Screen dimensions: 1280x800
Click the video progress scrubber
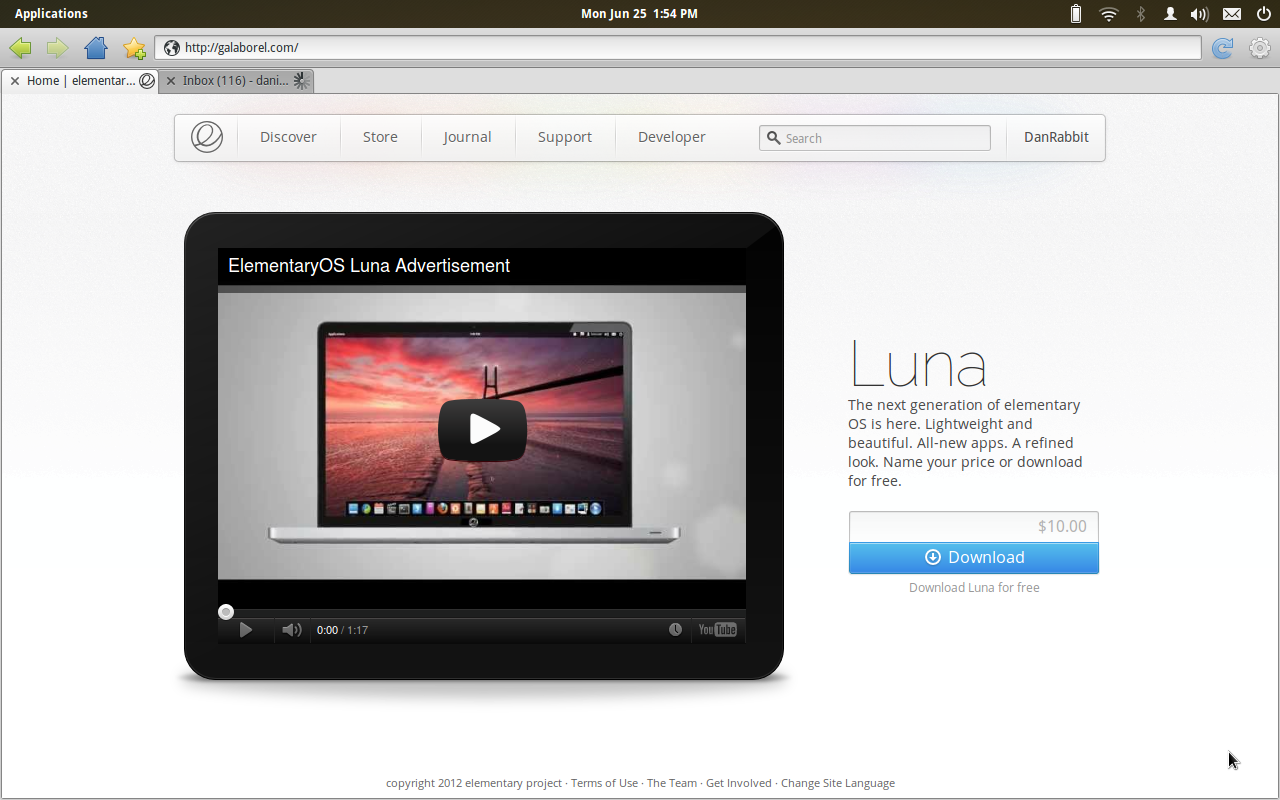click(x=226, y=612)
